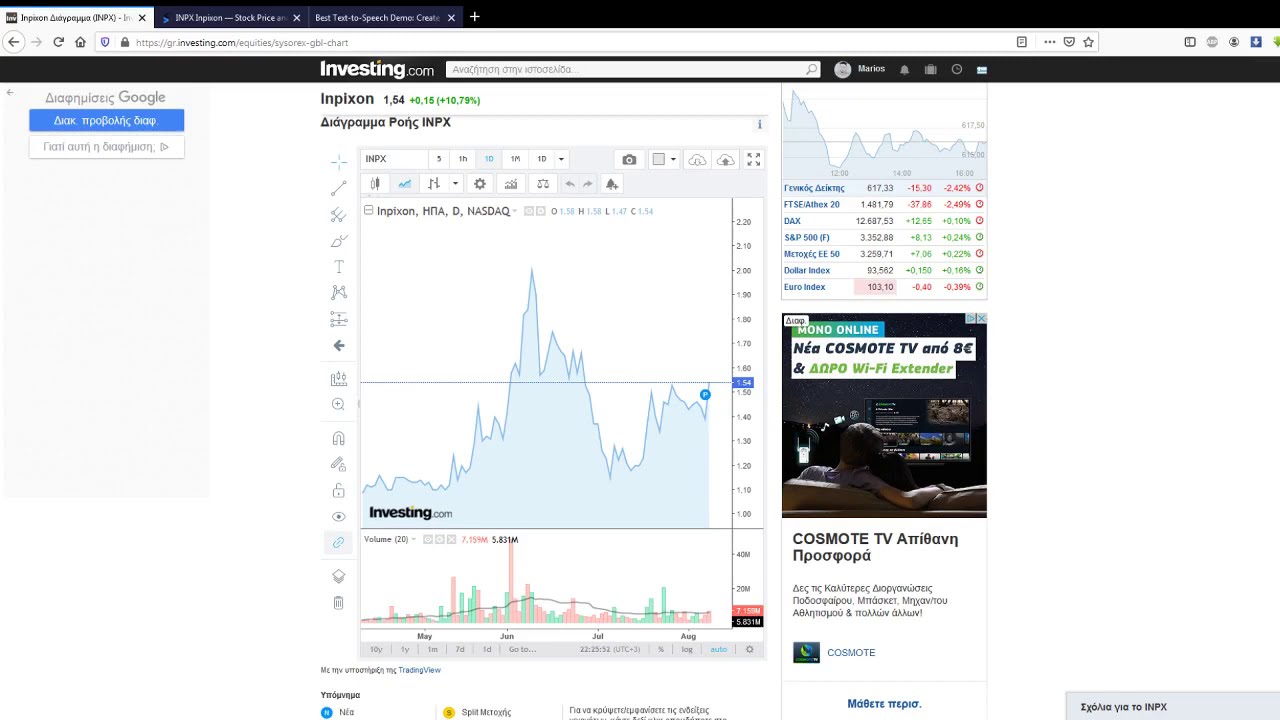Toggle hide all drawings eye icon
The height and width of the screenshot is (720, 1280).
point(339,517)
